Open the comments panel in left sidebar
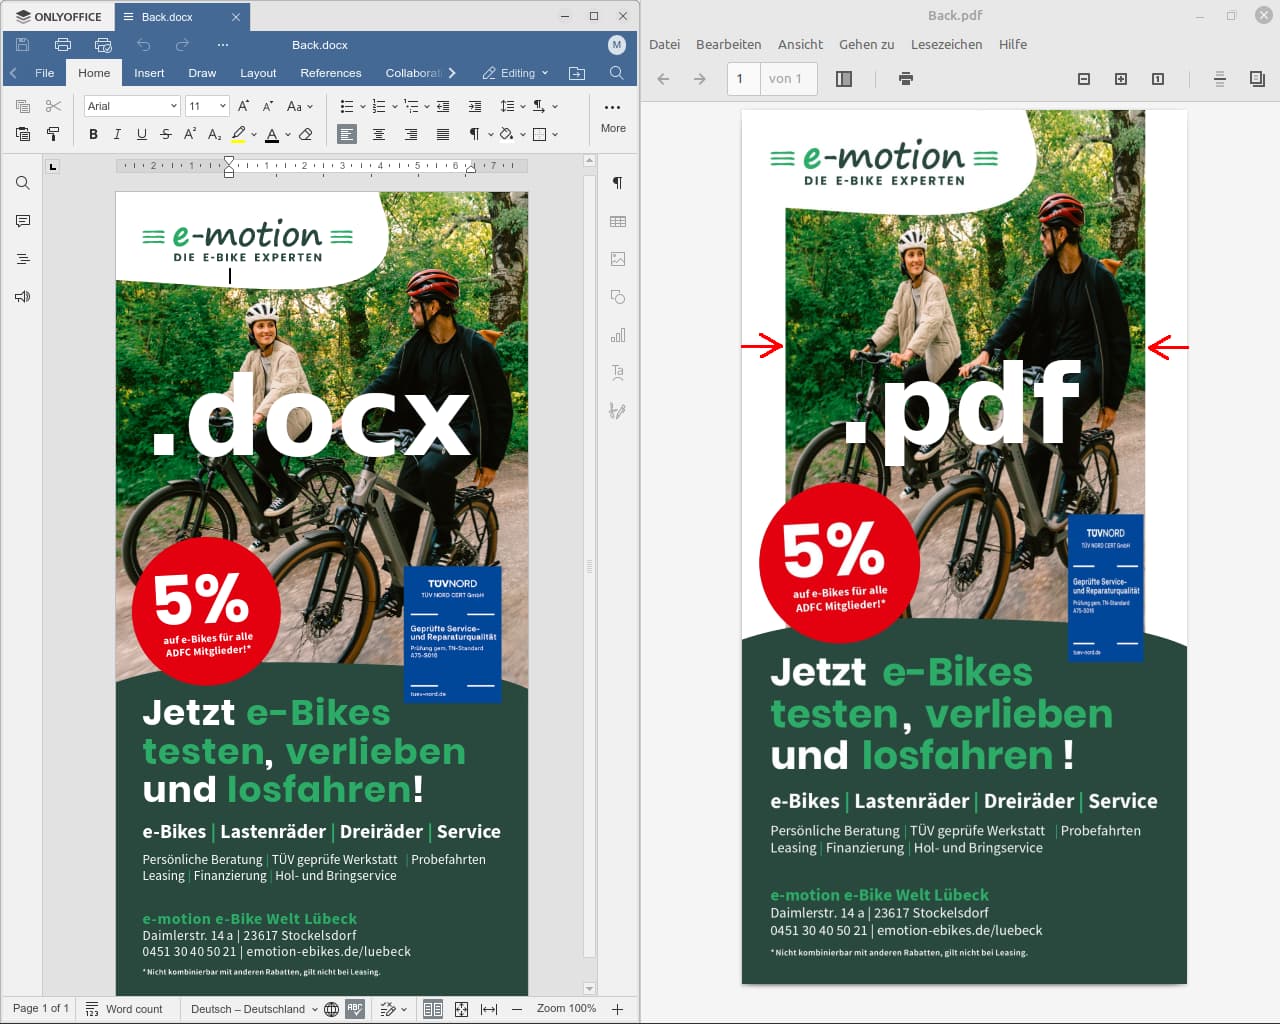The image size is (1280, 1024). tap(23, 221)
